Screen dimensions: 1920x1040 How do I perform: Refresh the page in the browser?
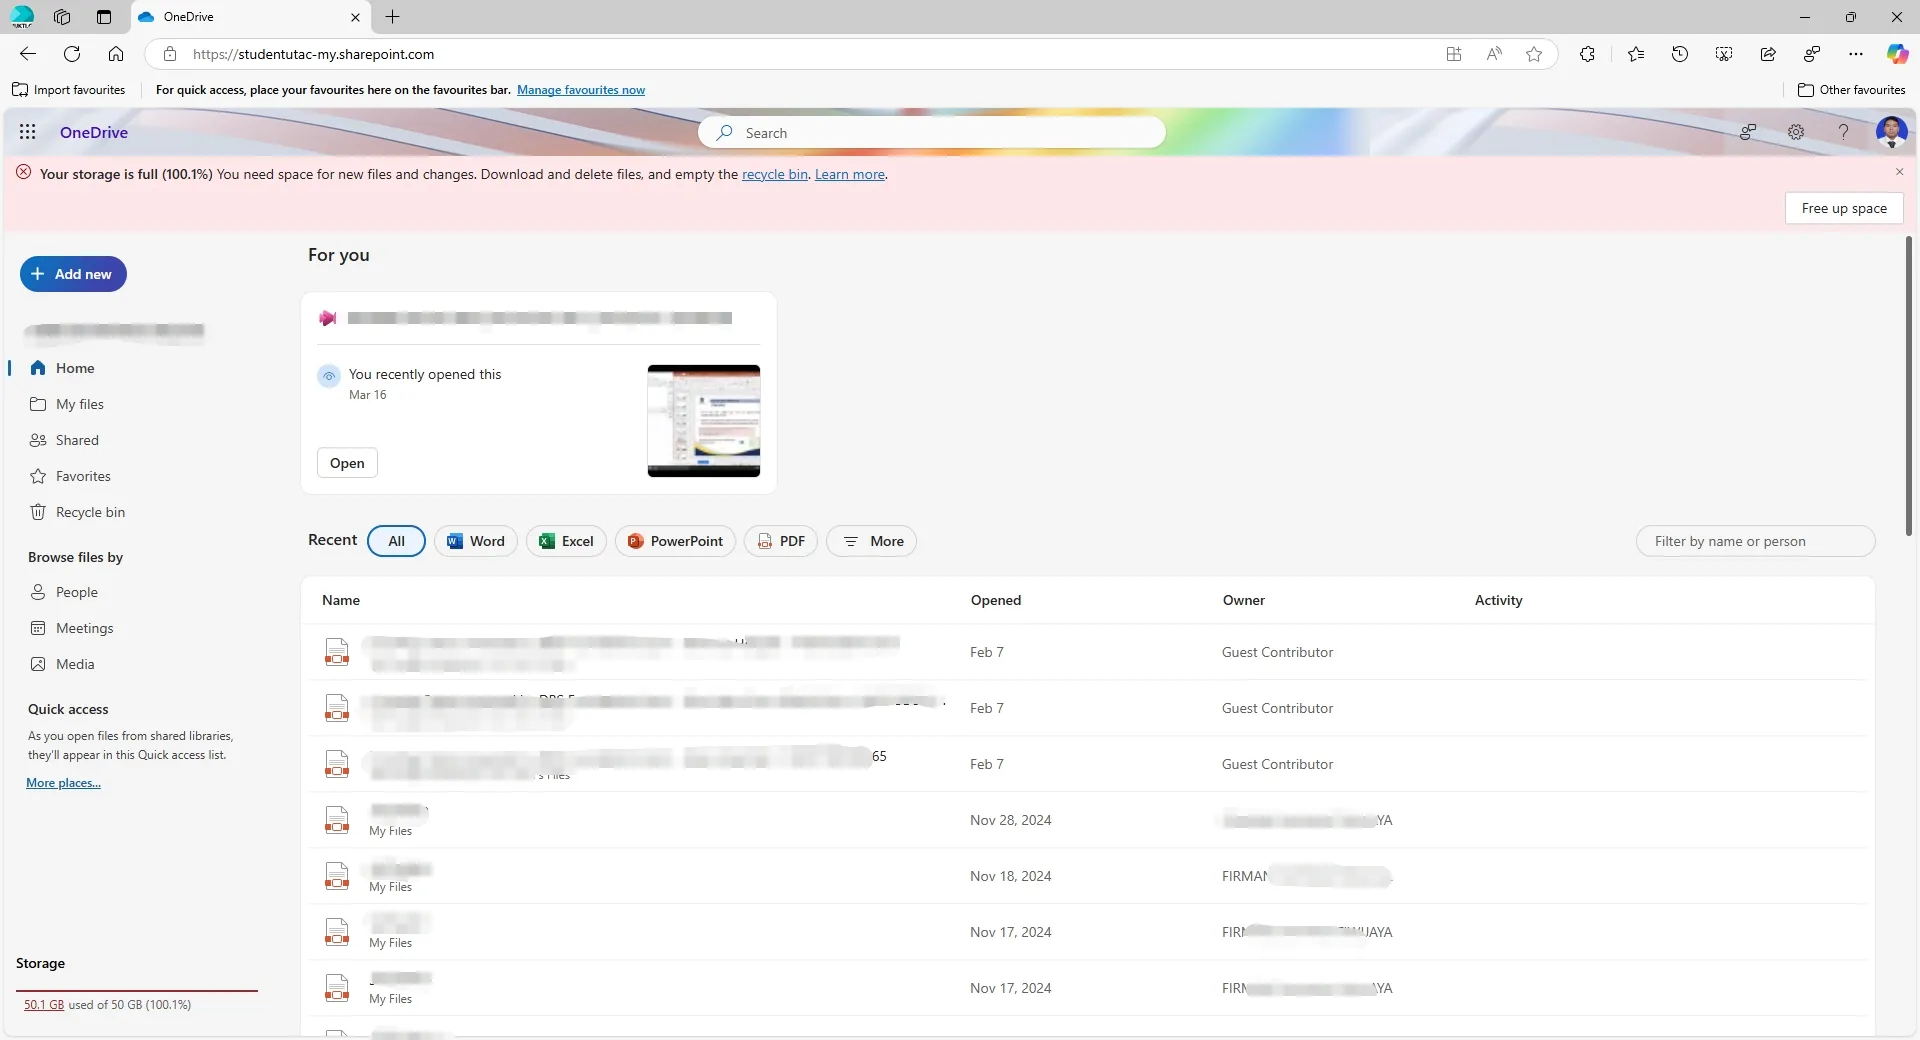(72, 54)
